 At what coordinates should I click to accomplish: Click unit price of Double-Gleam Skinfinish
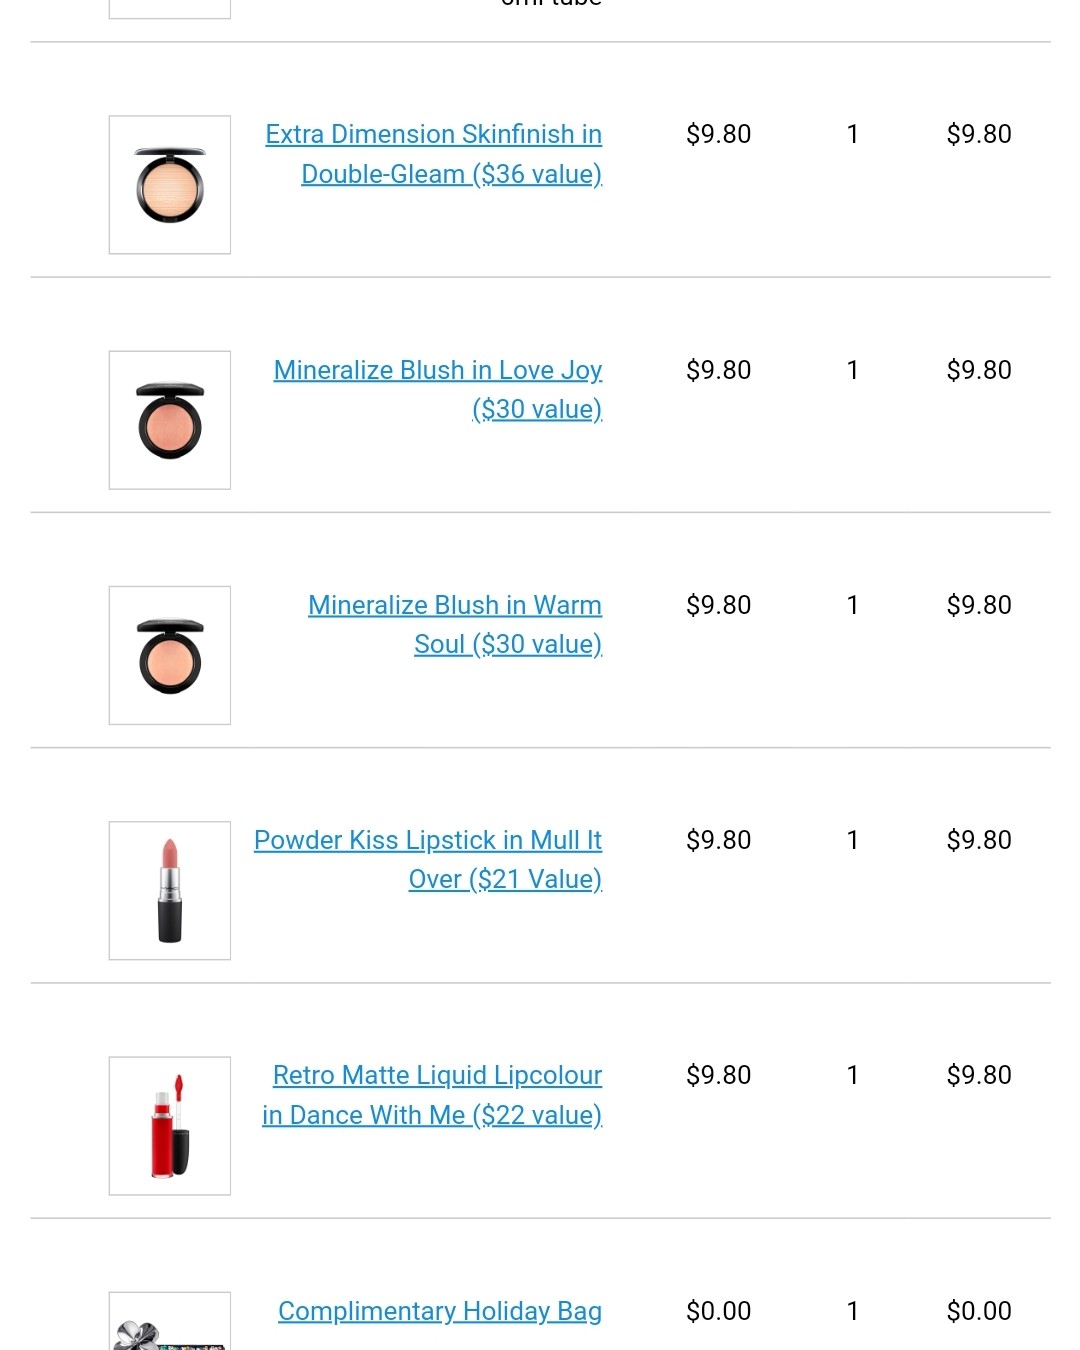pos(718,134)
